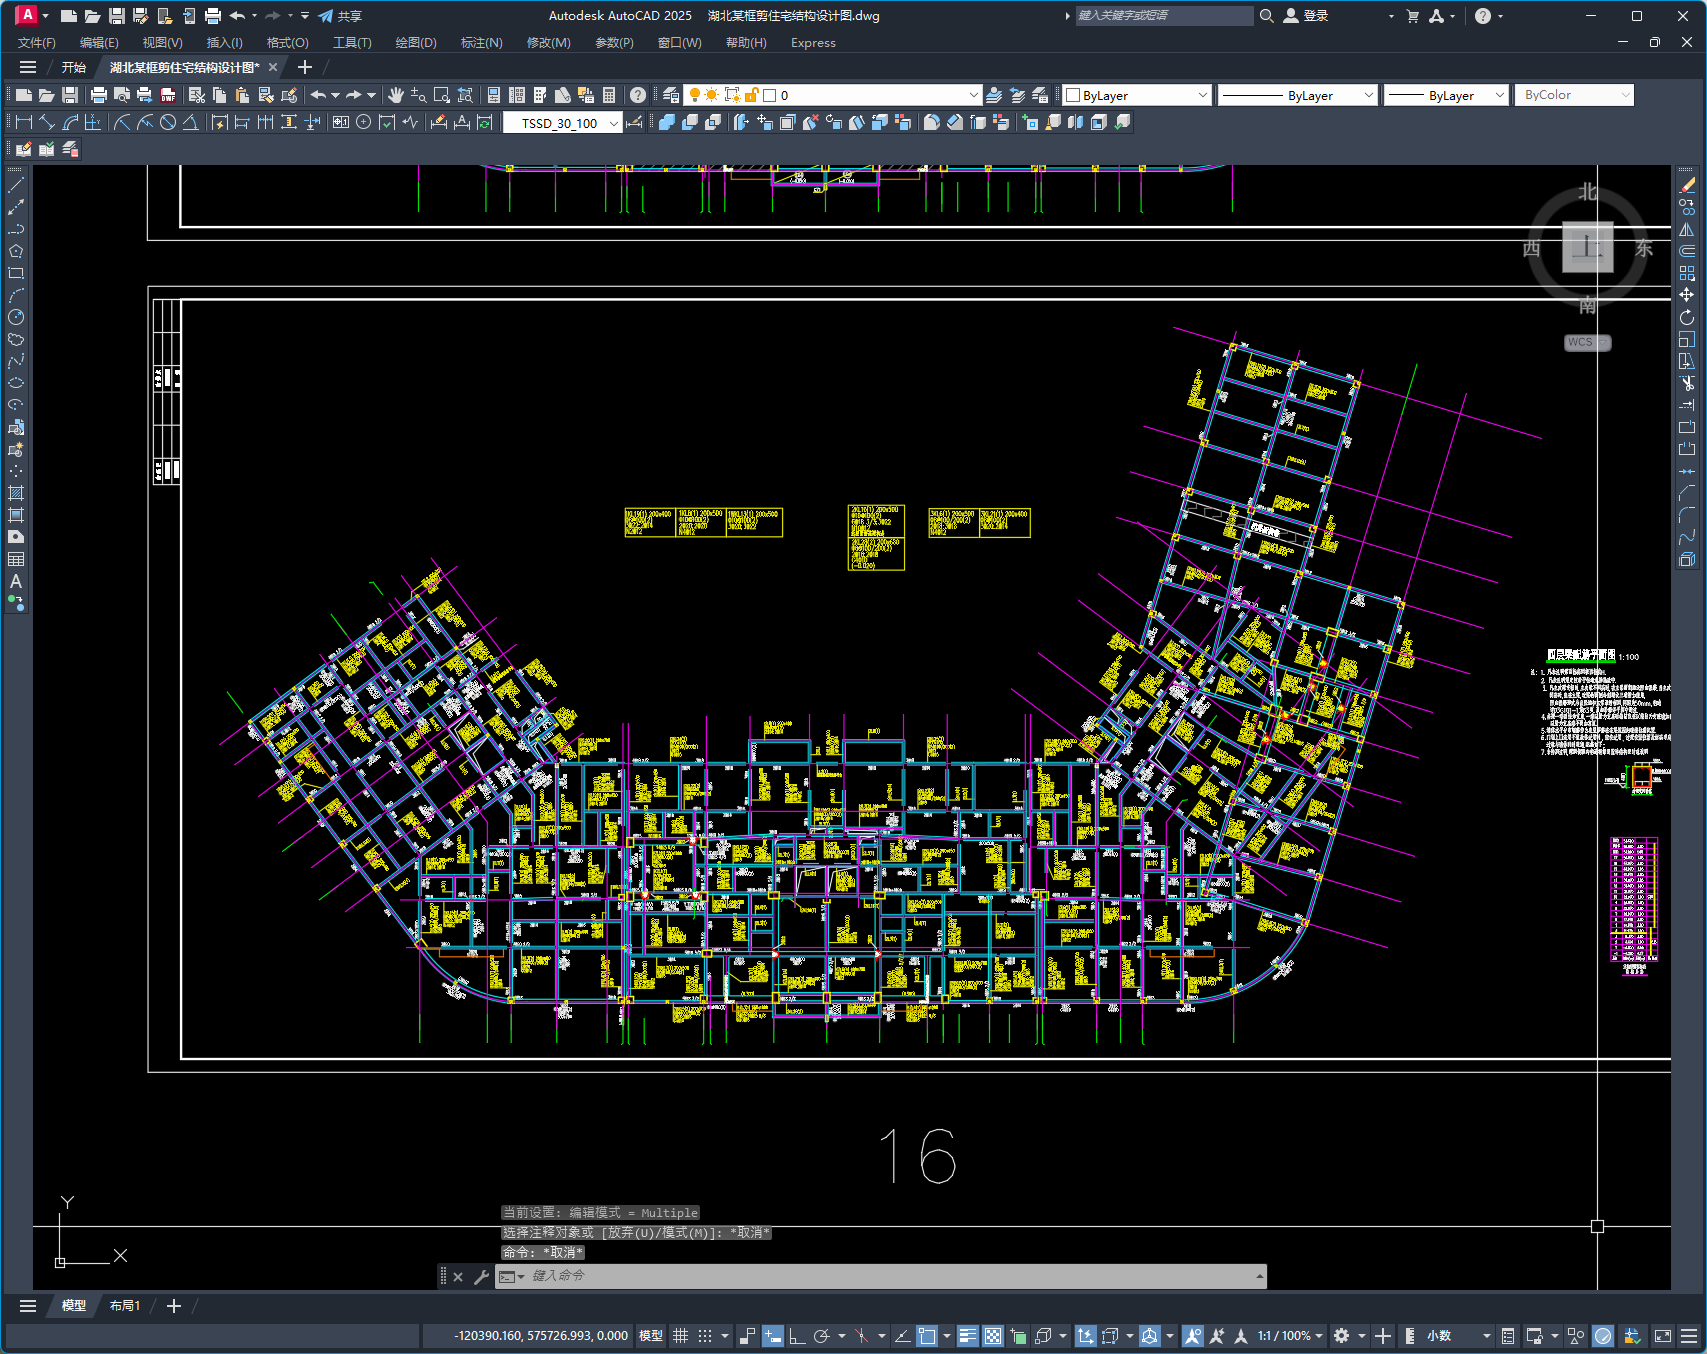1707x1354 pixels.
Task: Toggle dynamic input in status bar
Action: pos(772,1336)
